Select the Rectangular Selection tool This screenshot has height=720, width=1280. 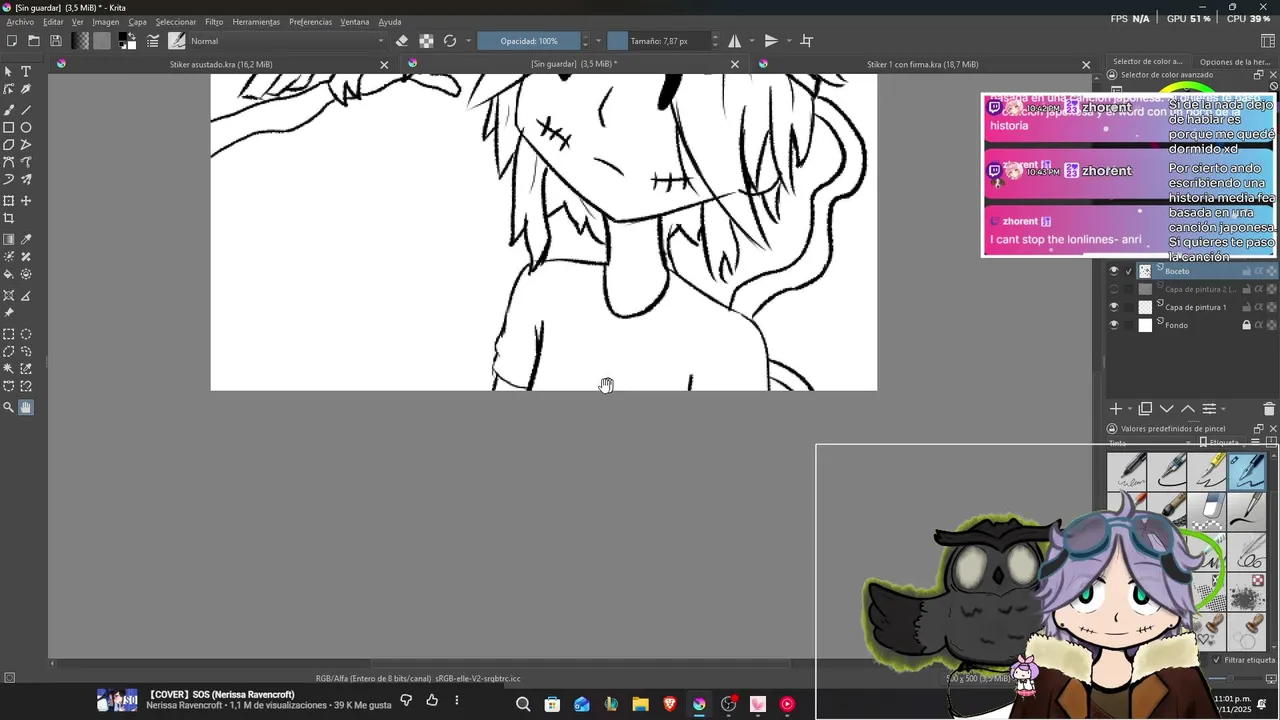tap(9, 334)
